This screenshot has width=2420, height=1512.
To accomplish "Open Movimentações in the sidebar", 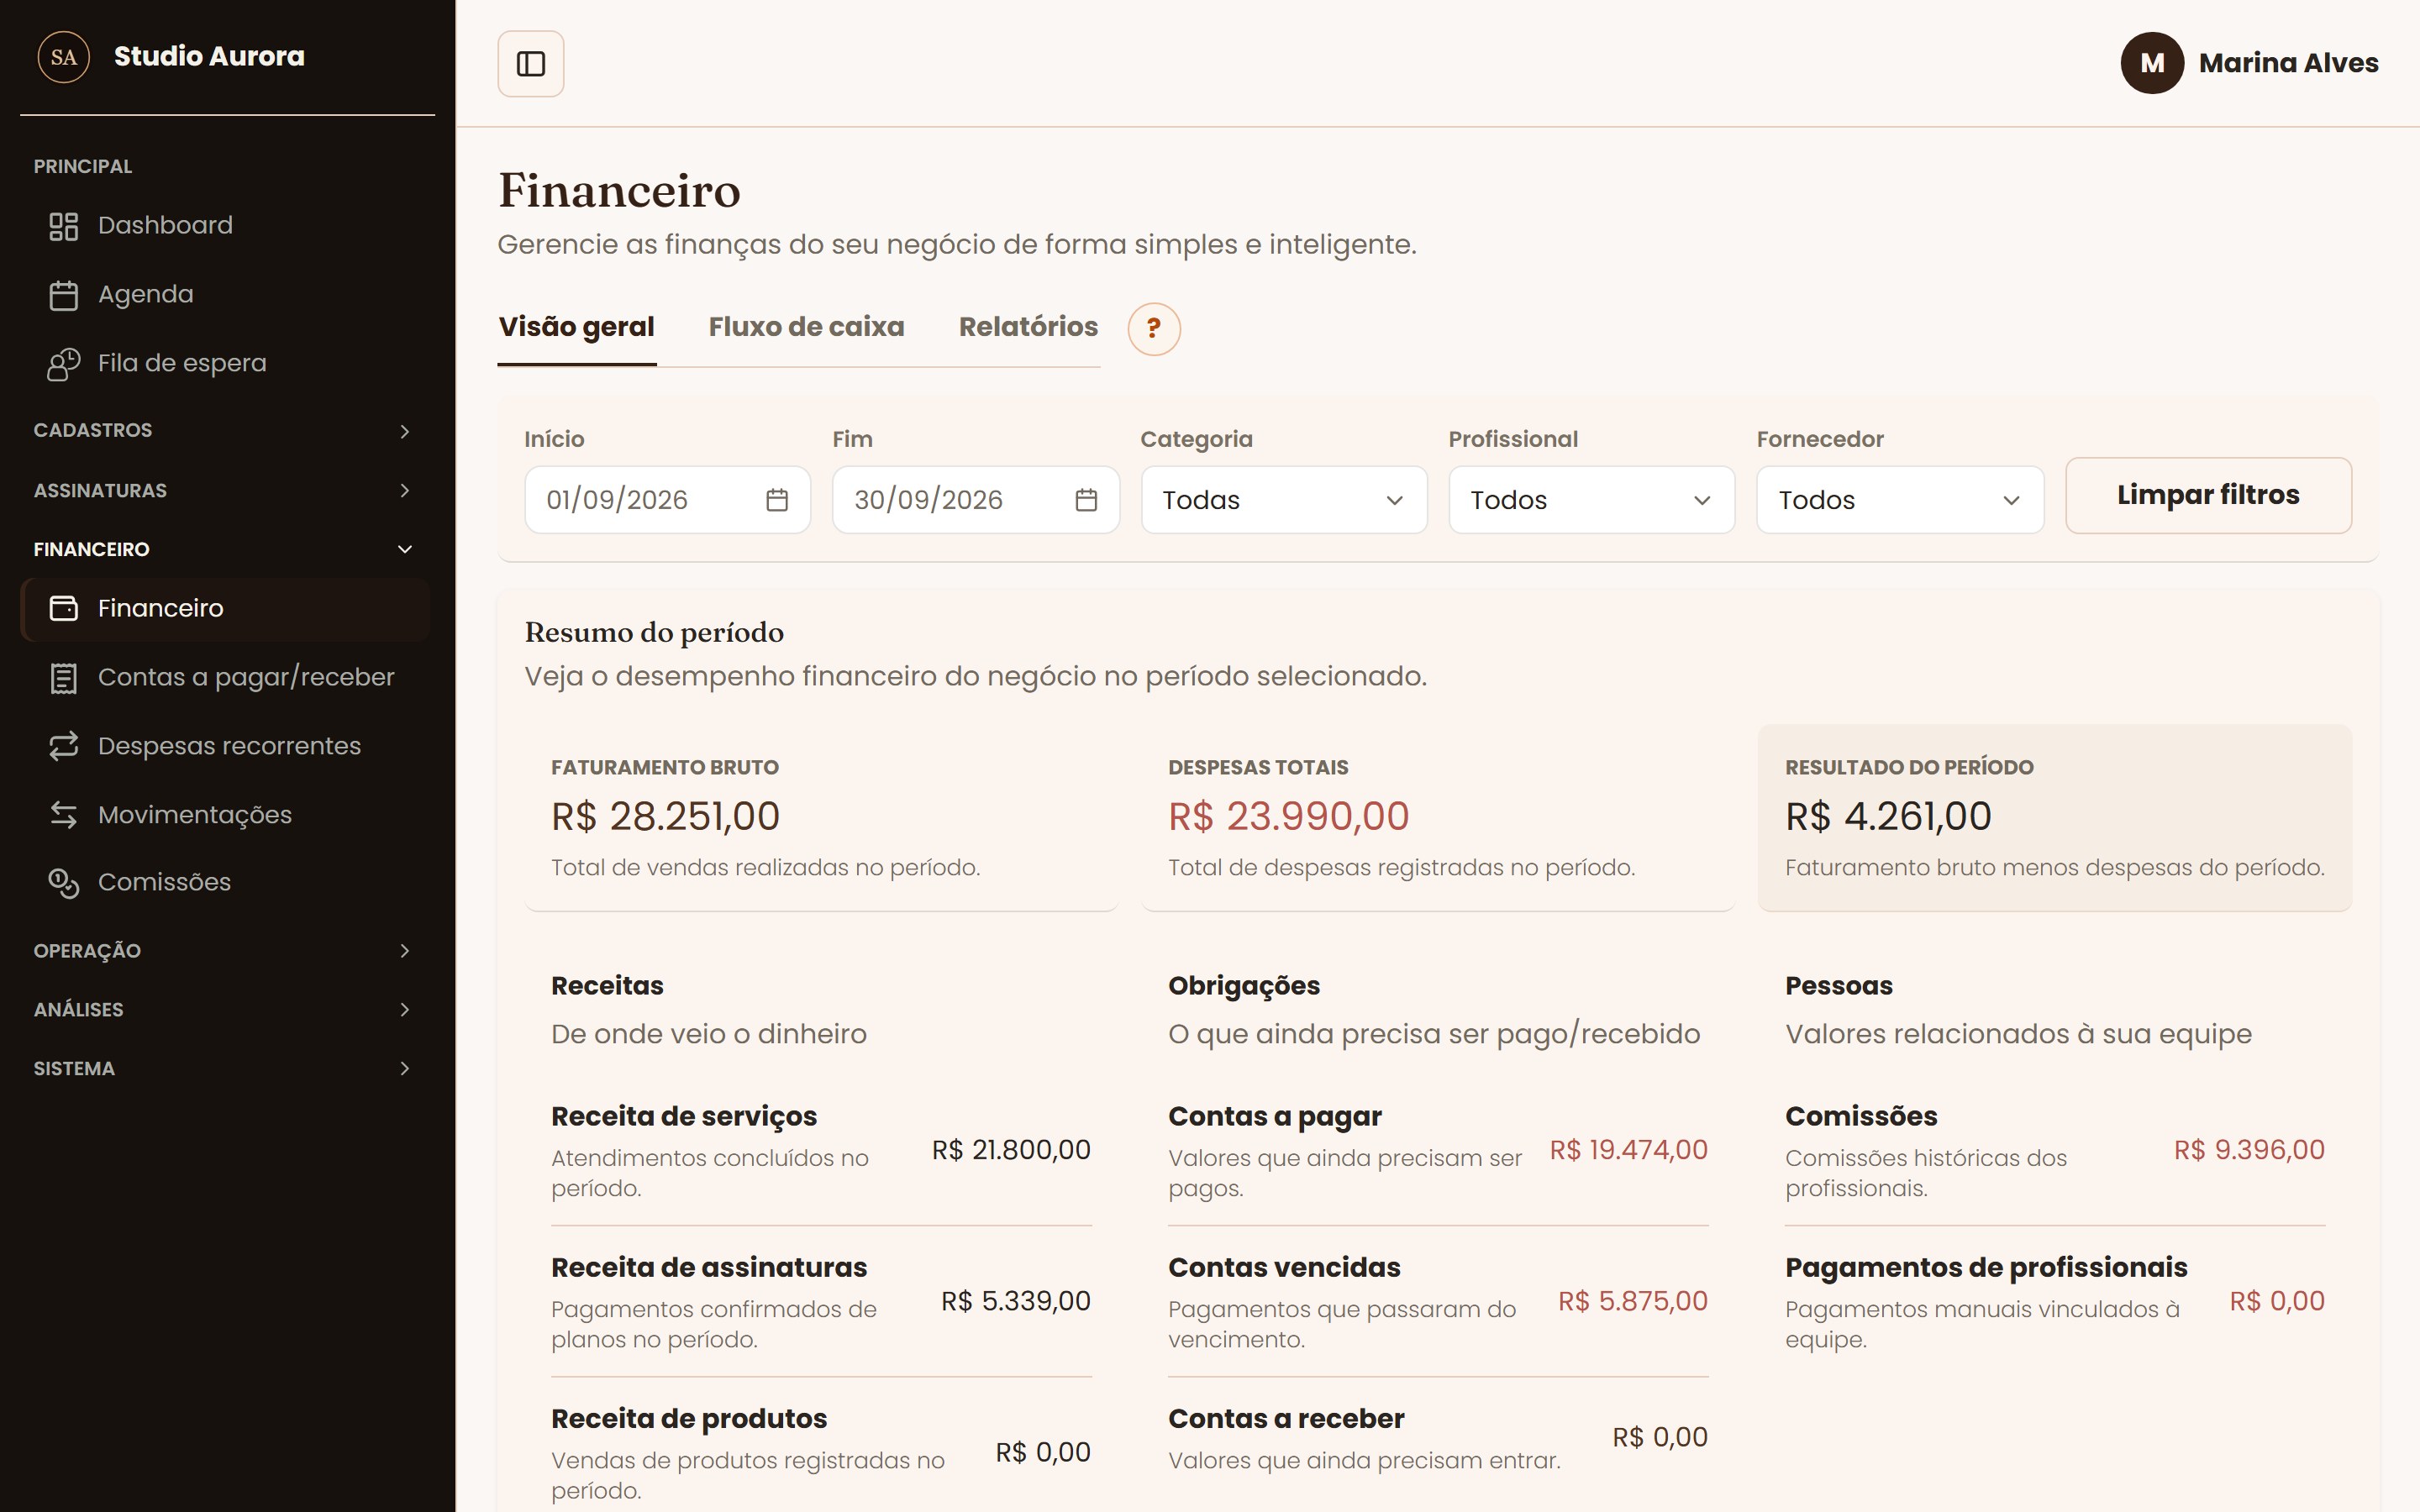I will click(x=225, y=815).
